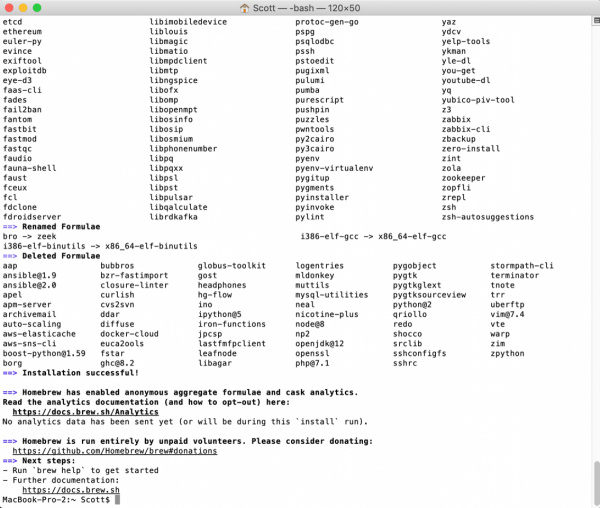Click the 'vim@7.4' deleted formula

(507, 314)
